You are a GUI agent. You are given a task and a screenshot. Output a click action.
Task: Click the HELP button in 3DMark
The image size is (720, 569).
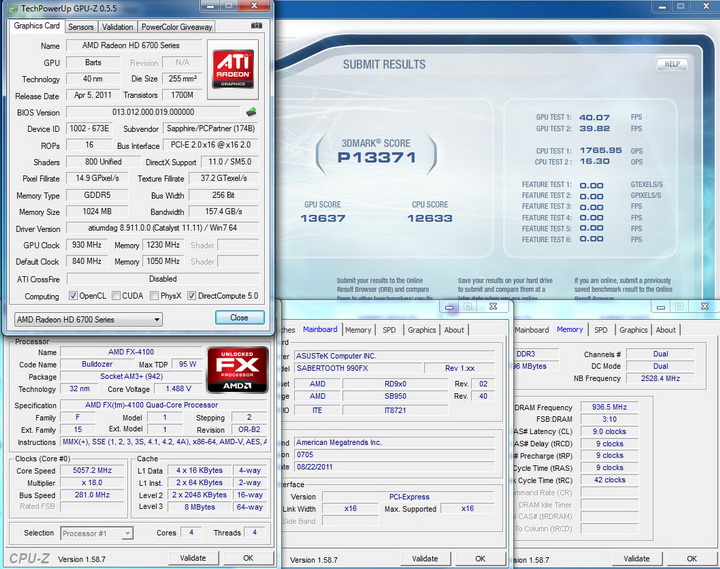tap(672, 64)
